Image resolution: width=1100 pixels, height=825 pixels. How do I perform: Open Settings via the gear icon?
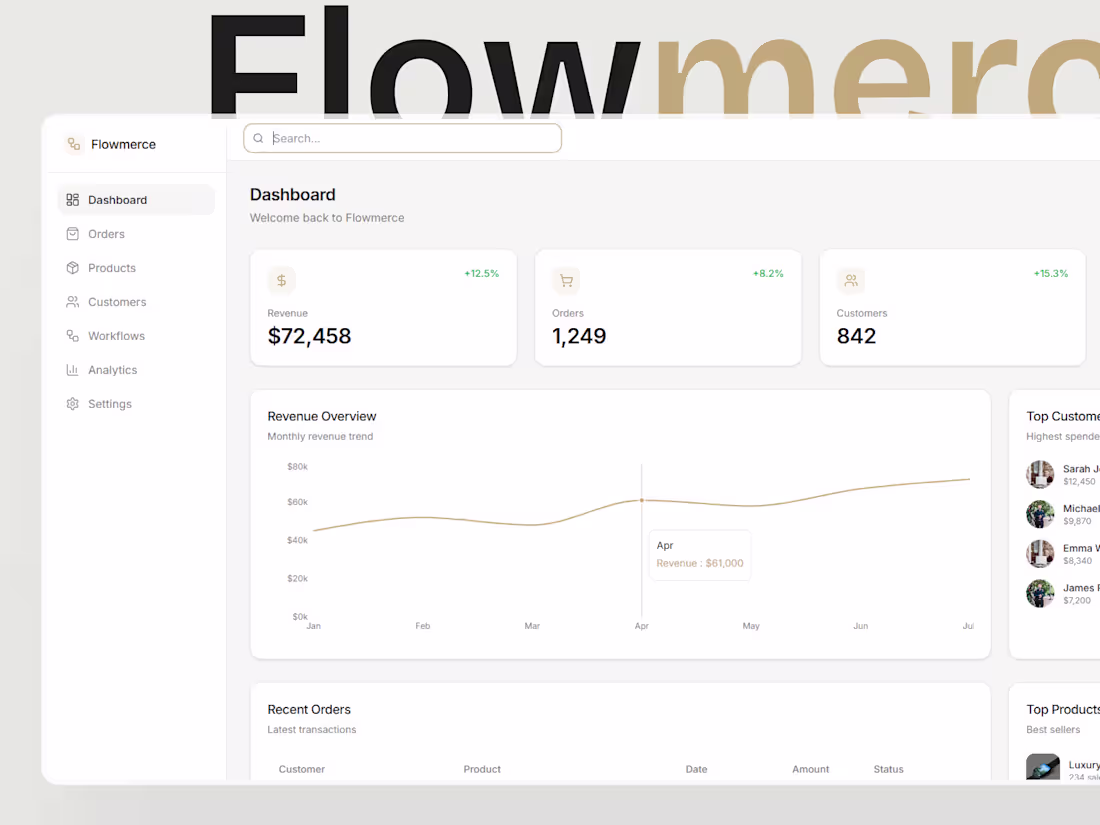[72, 403]
